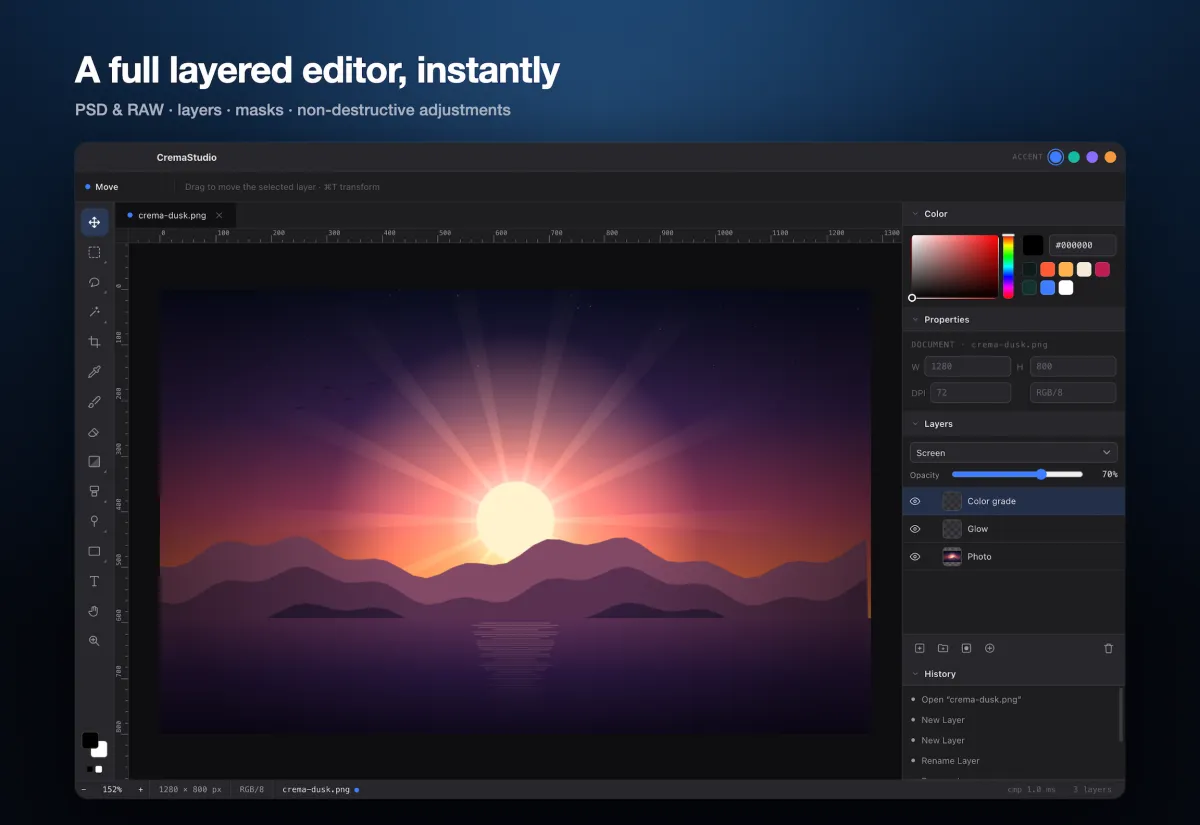Choose the purple accent color dot
This screenshot has height=825, width=1200.
pyautogui.click(x=1092, y=157)
